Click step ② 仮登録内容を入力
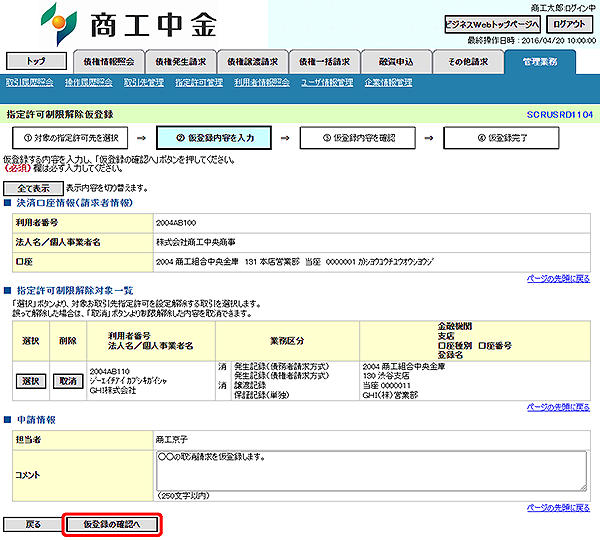This screenshot has height=540, width=600. tap(214, 138)
